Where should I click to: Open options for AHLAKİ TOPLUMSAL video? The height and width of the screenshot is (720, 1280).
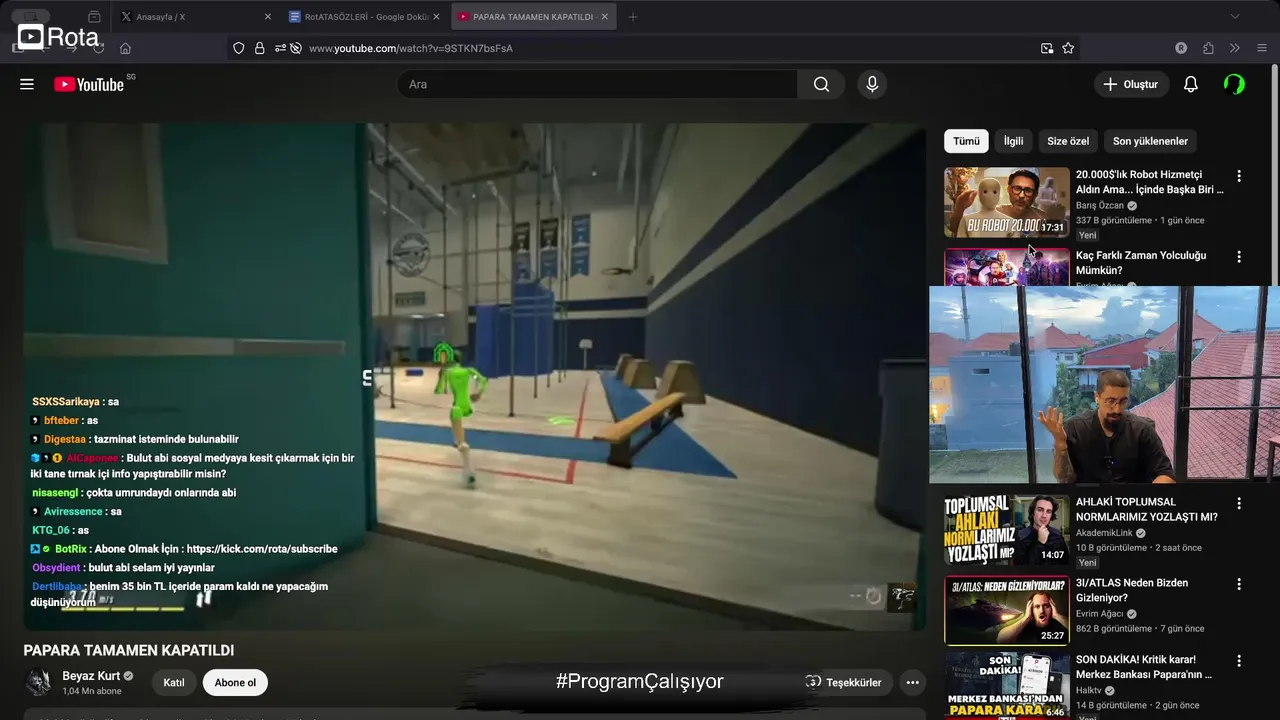(1239, 503)
